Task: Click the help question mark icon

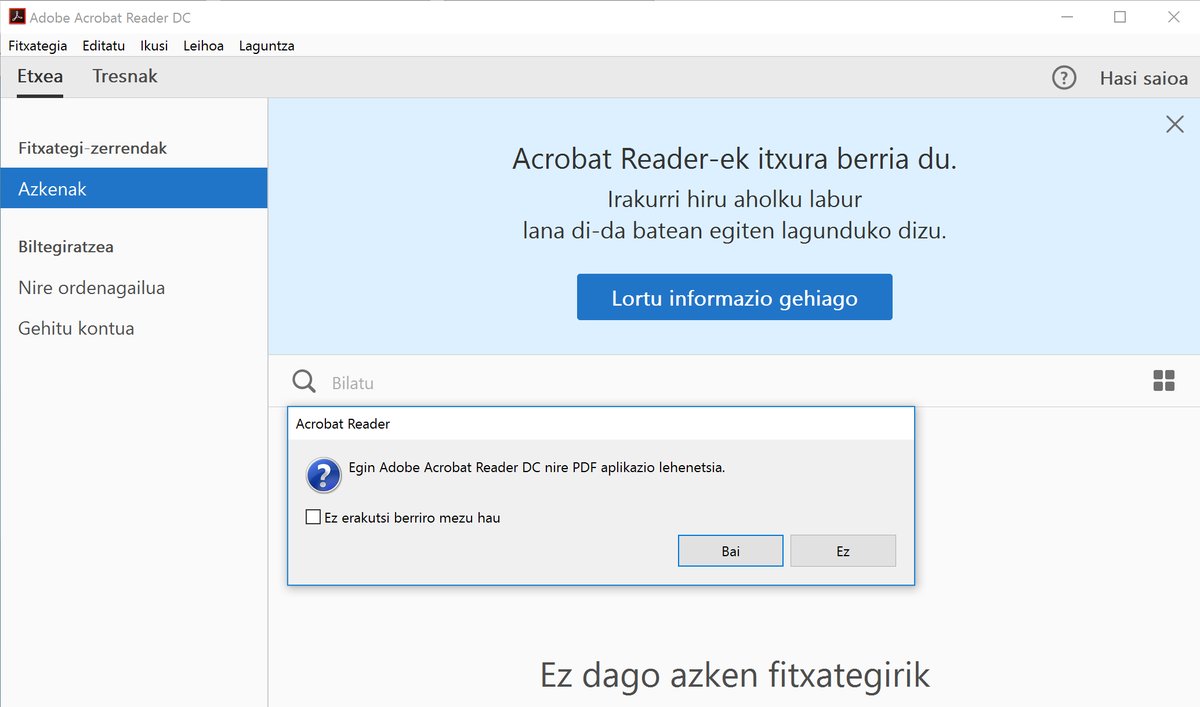Action: pos(1064,77)
